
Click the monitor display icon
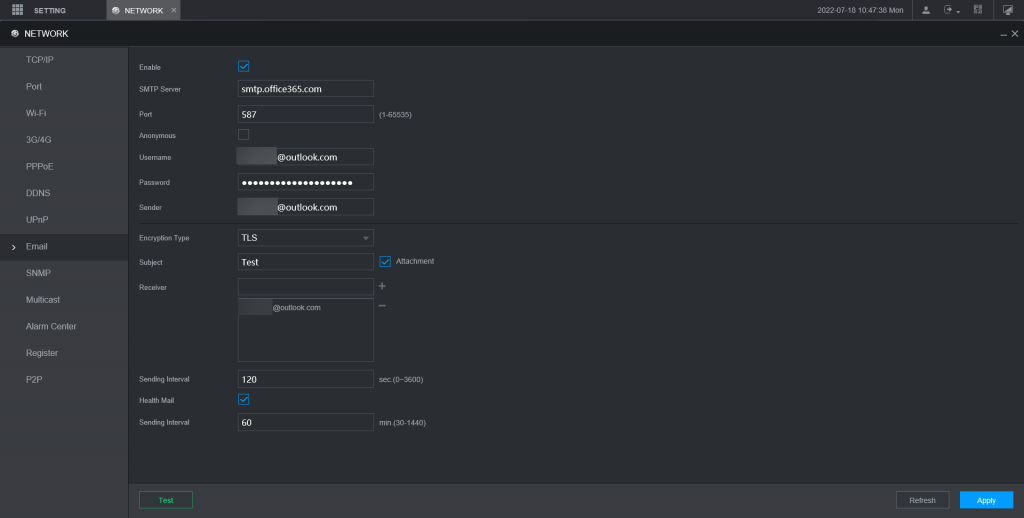point(1008,10)
